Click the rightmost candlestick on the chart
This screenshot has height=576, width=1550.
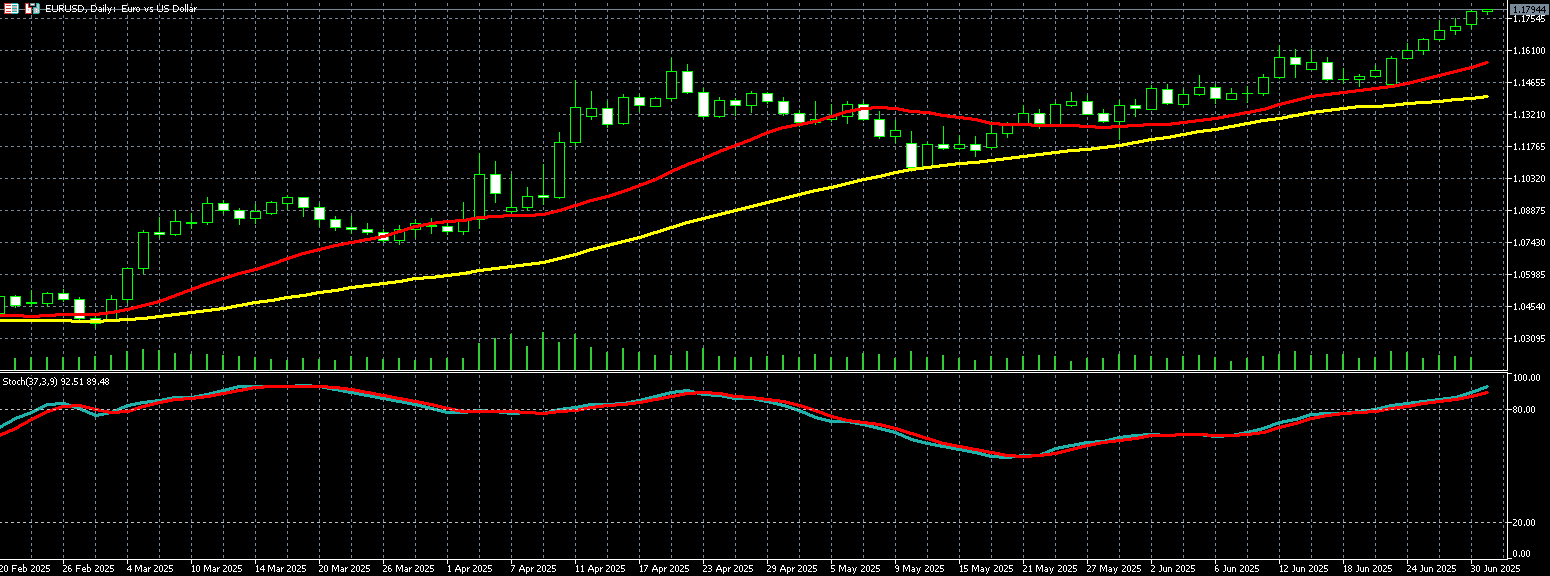click(1488, 11)
